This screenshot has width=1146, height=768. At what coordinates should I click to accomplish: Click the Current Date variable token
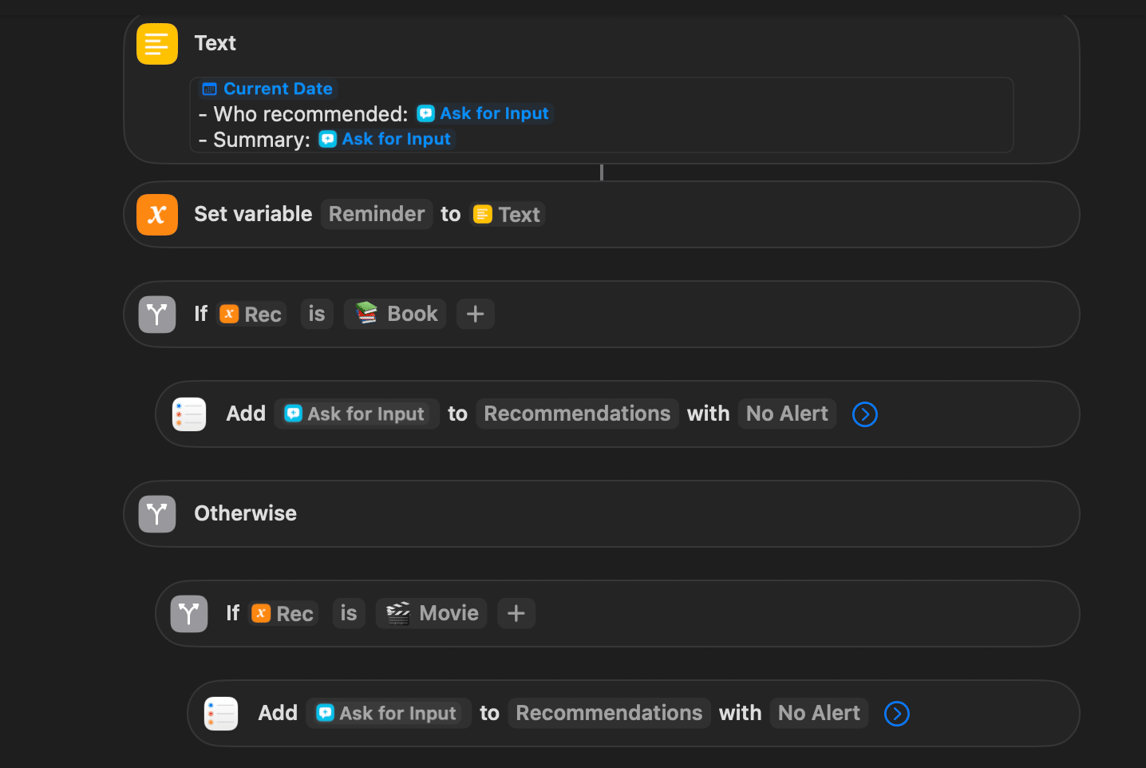click(x=267, y=88)
